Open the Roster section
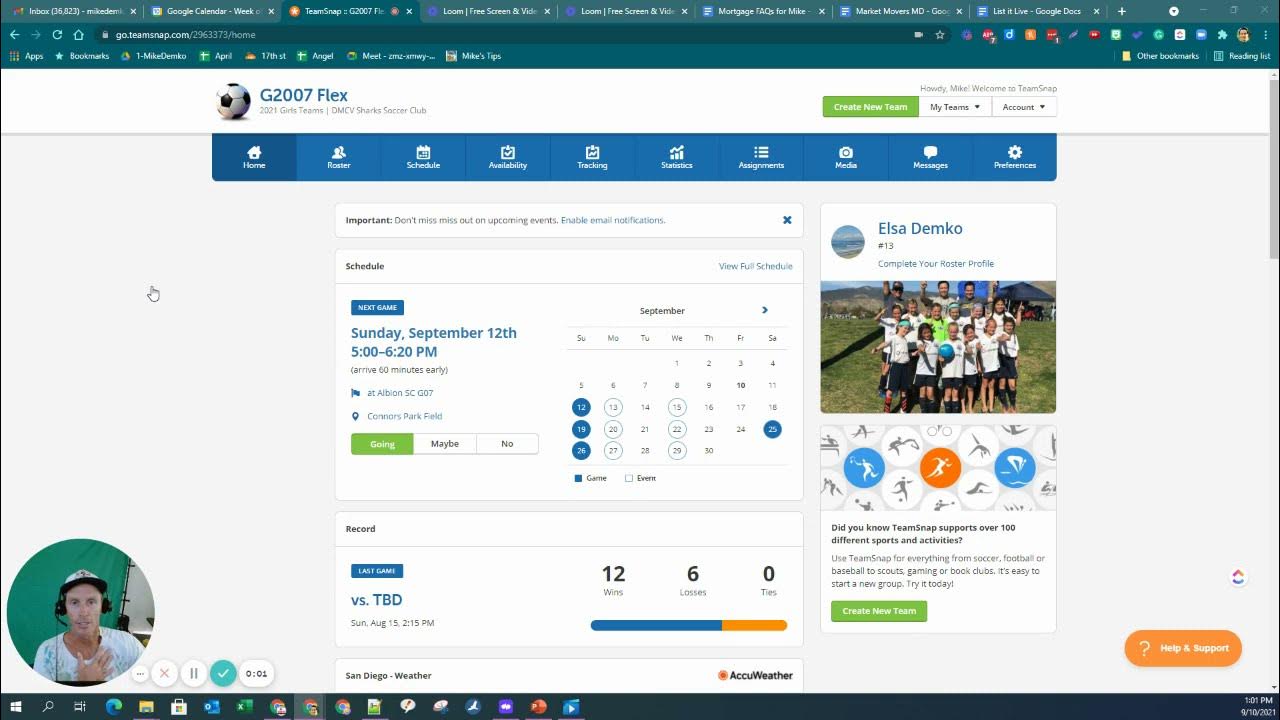This screenshot has width=1280, height=720. [339, 157]
